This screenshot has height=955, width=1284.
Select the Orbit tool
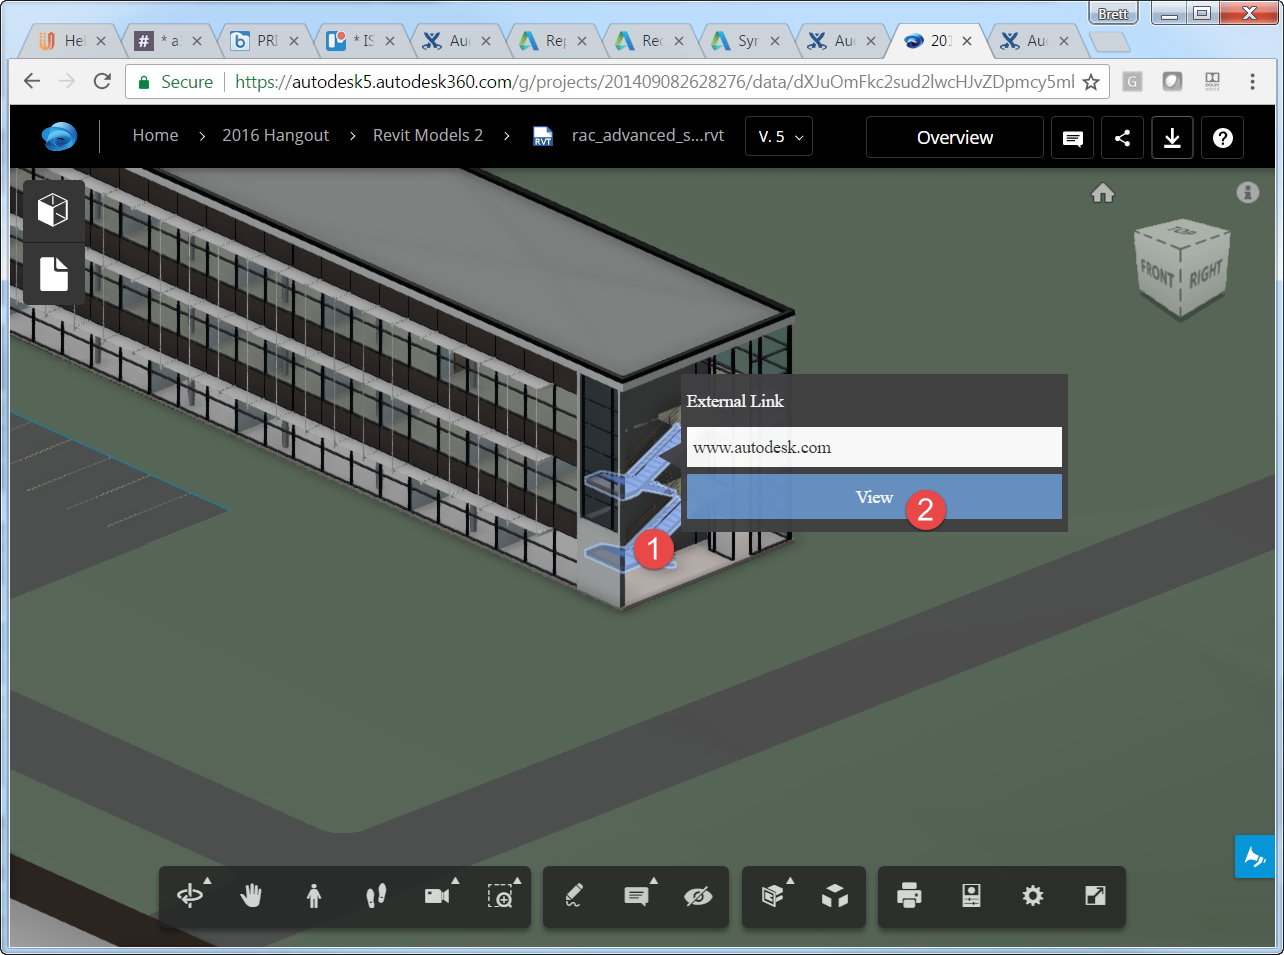click(191, 896)
